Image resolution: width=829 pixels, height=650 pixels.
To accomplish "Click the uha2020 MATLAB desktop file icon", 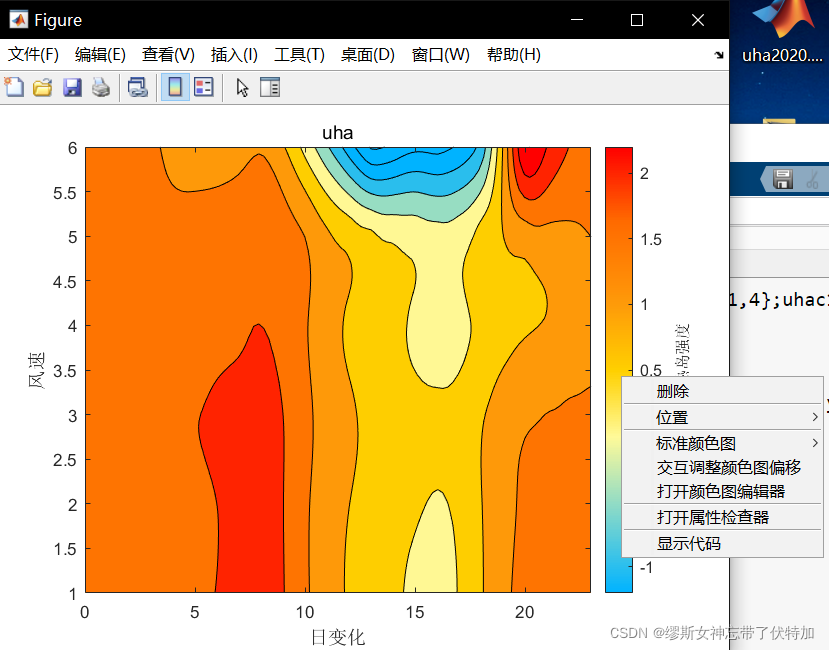I will point(779,30).
